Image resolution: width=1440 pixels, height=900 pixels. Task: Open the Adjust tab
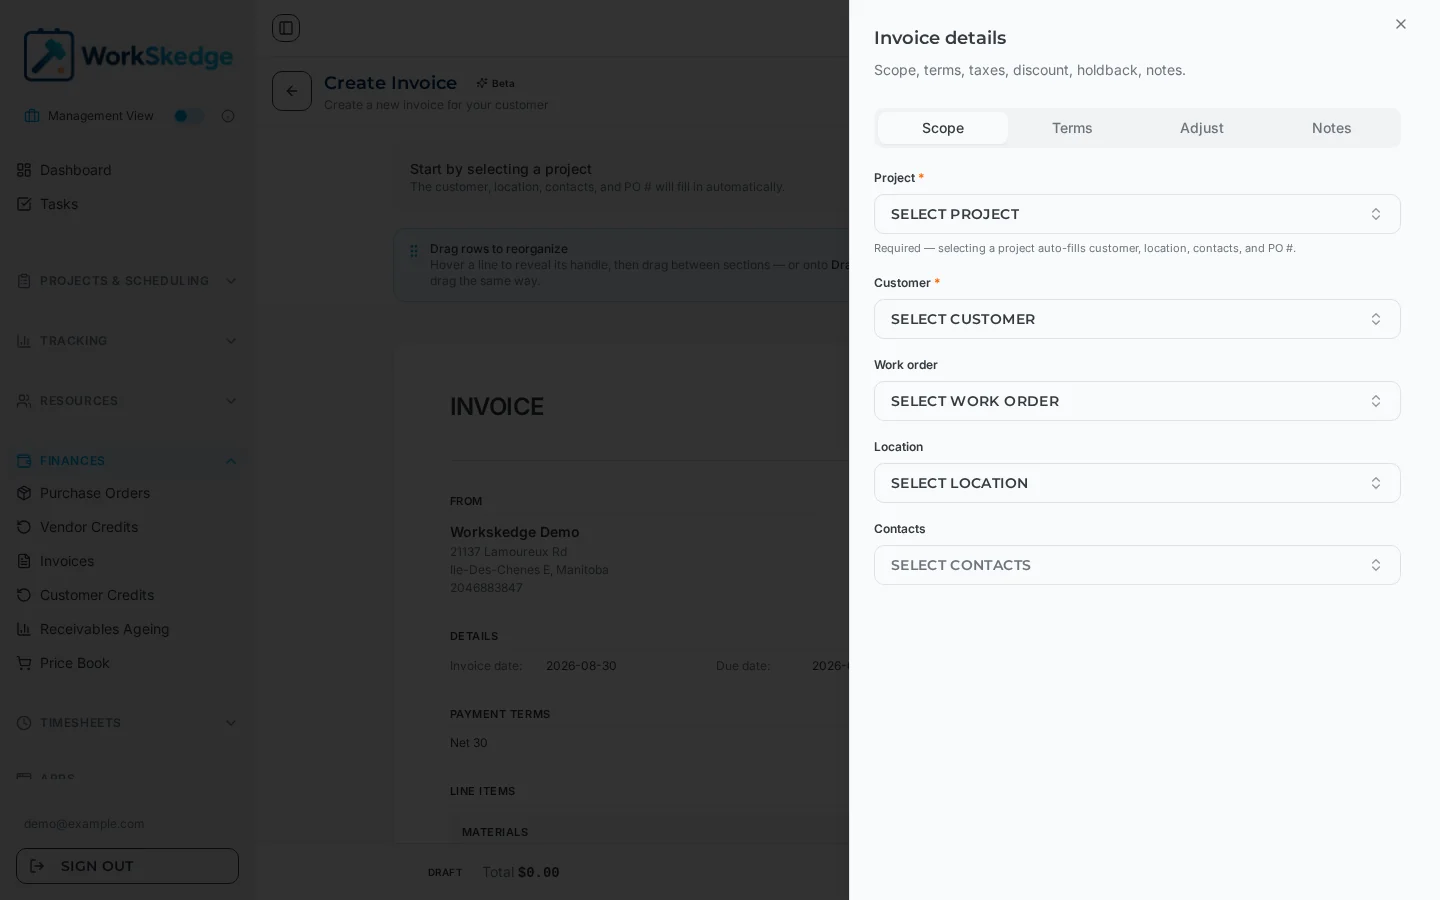pyautogui.click(x=1202, y=128)
